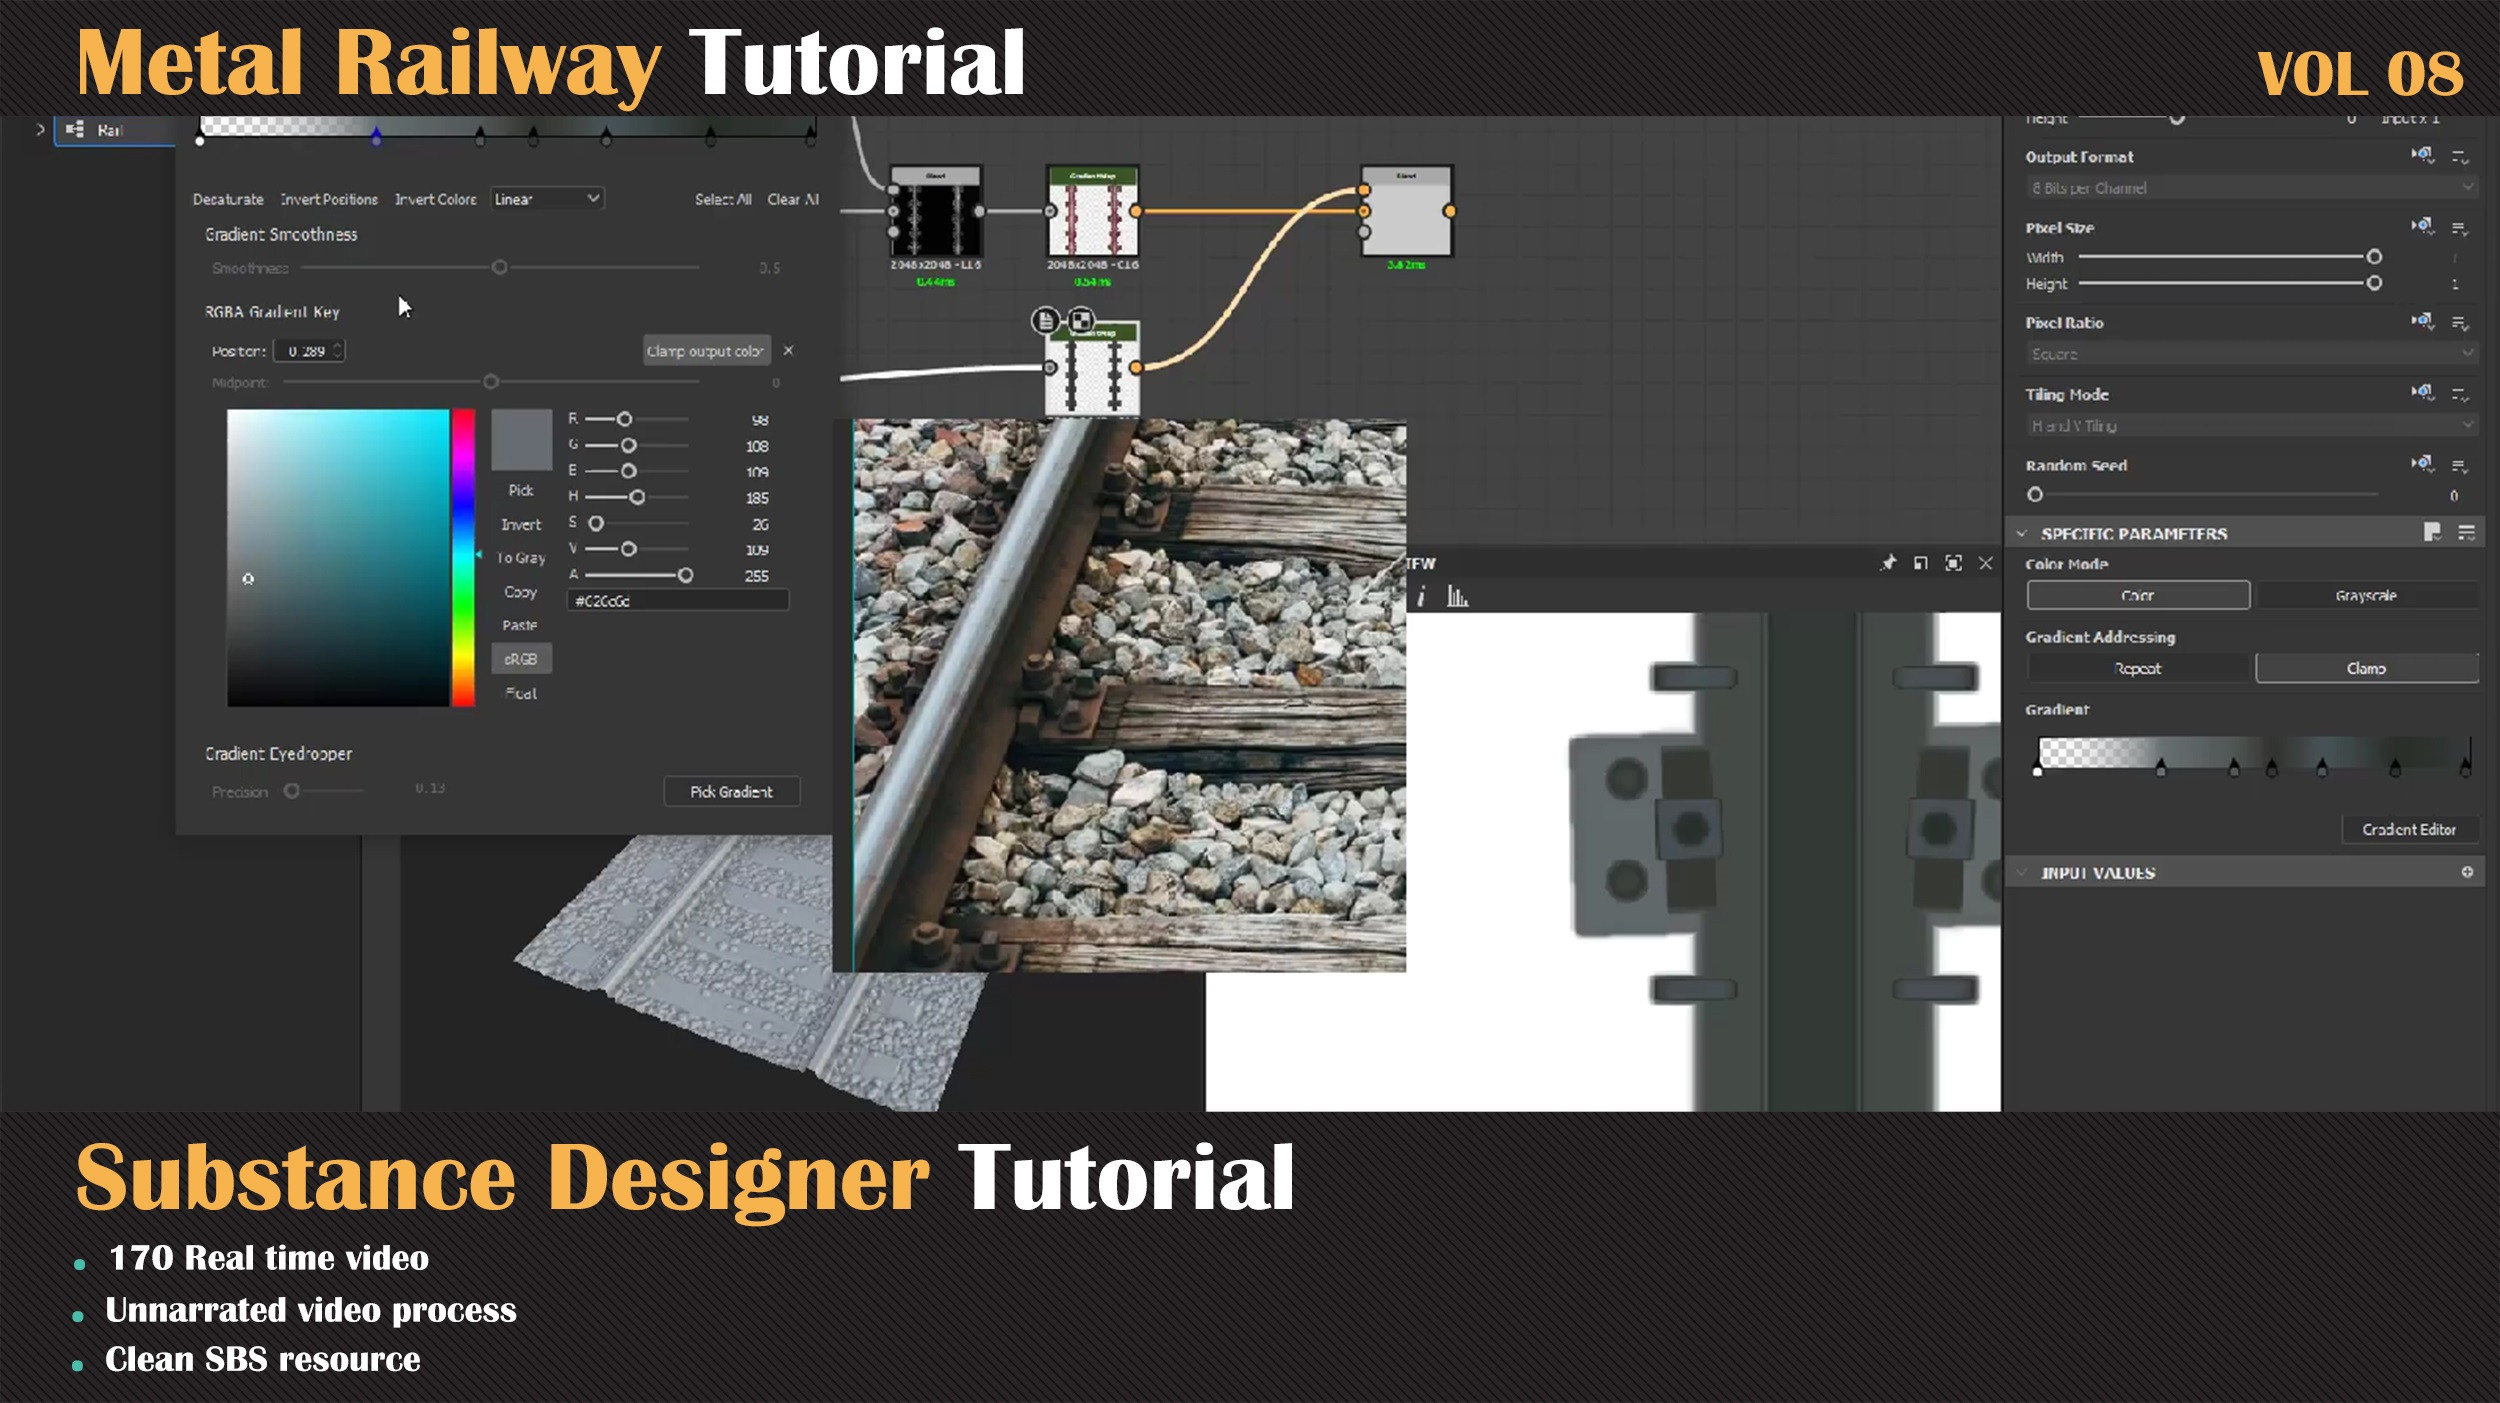2500x1403 pixels.
Task: Toggle sRGB mode in color picker
Action: [x=521, y=659]
